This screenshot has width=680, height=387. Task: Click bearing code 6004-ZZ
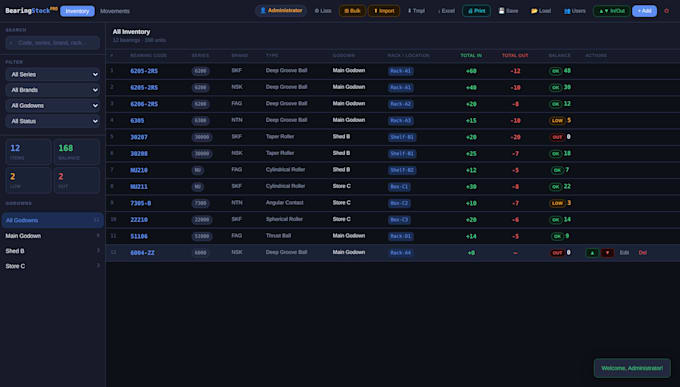142,253
